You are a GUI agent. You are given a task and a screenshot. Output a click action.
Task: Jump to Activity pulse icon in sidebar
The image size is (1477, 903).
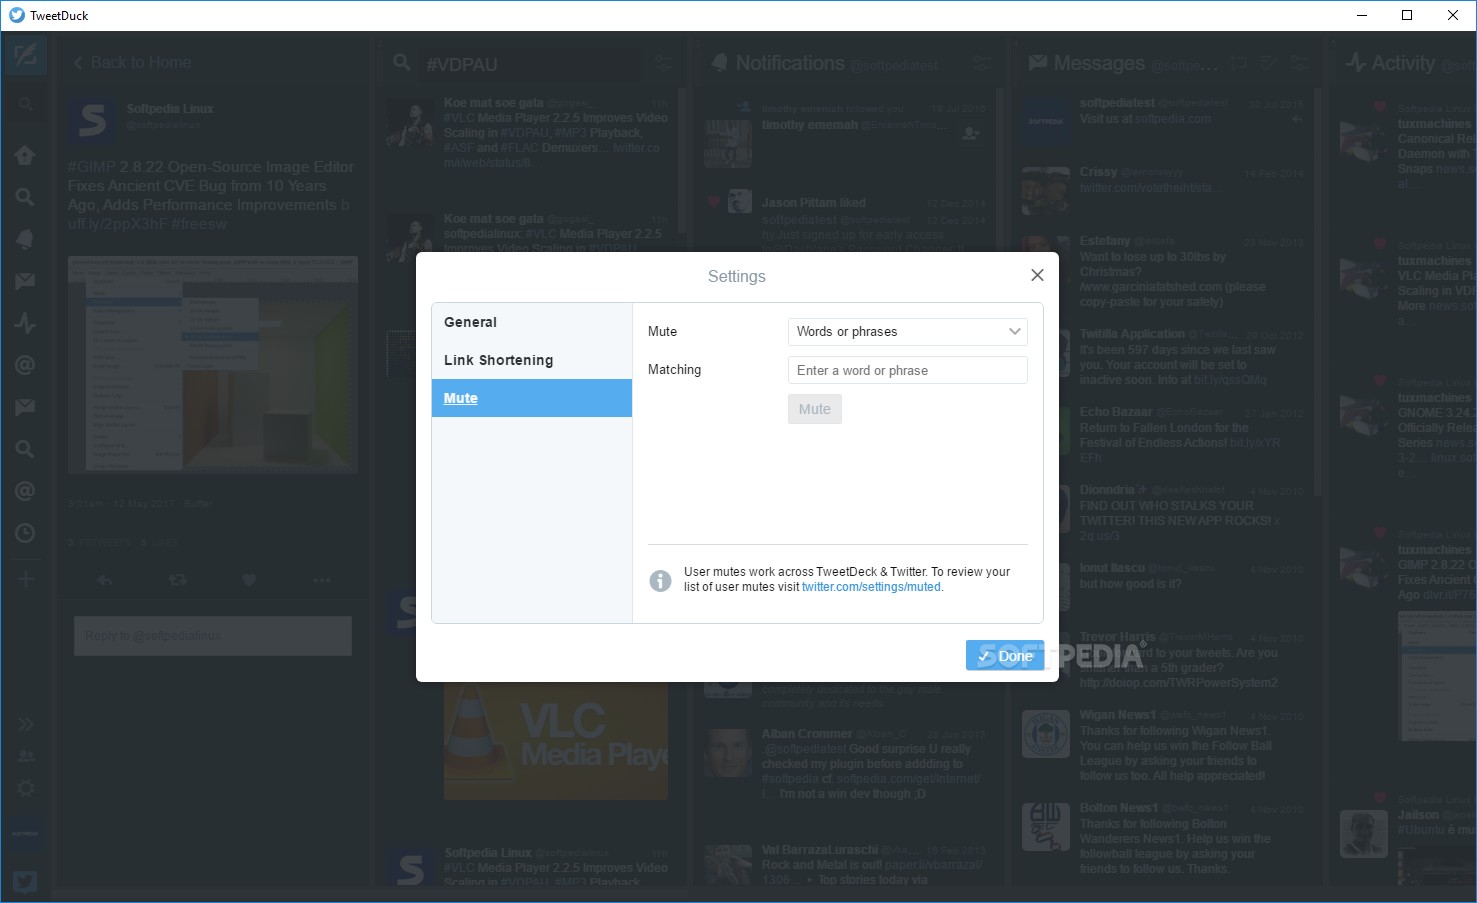click(x=25, y=323)
